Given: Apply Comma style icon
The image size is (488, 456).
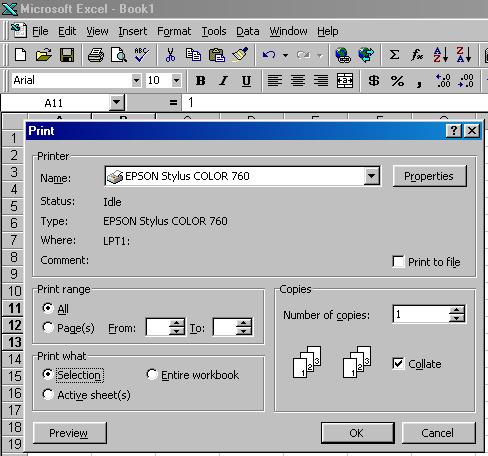Looking at the screenshot, I should coord(419,83).
